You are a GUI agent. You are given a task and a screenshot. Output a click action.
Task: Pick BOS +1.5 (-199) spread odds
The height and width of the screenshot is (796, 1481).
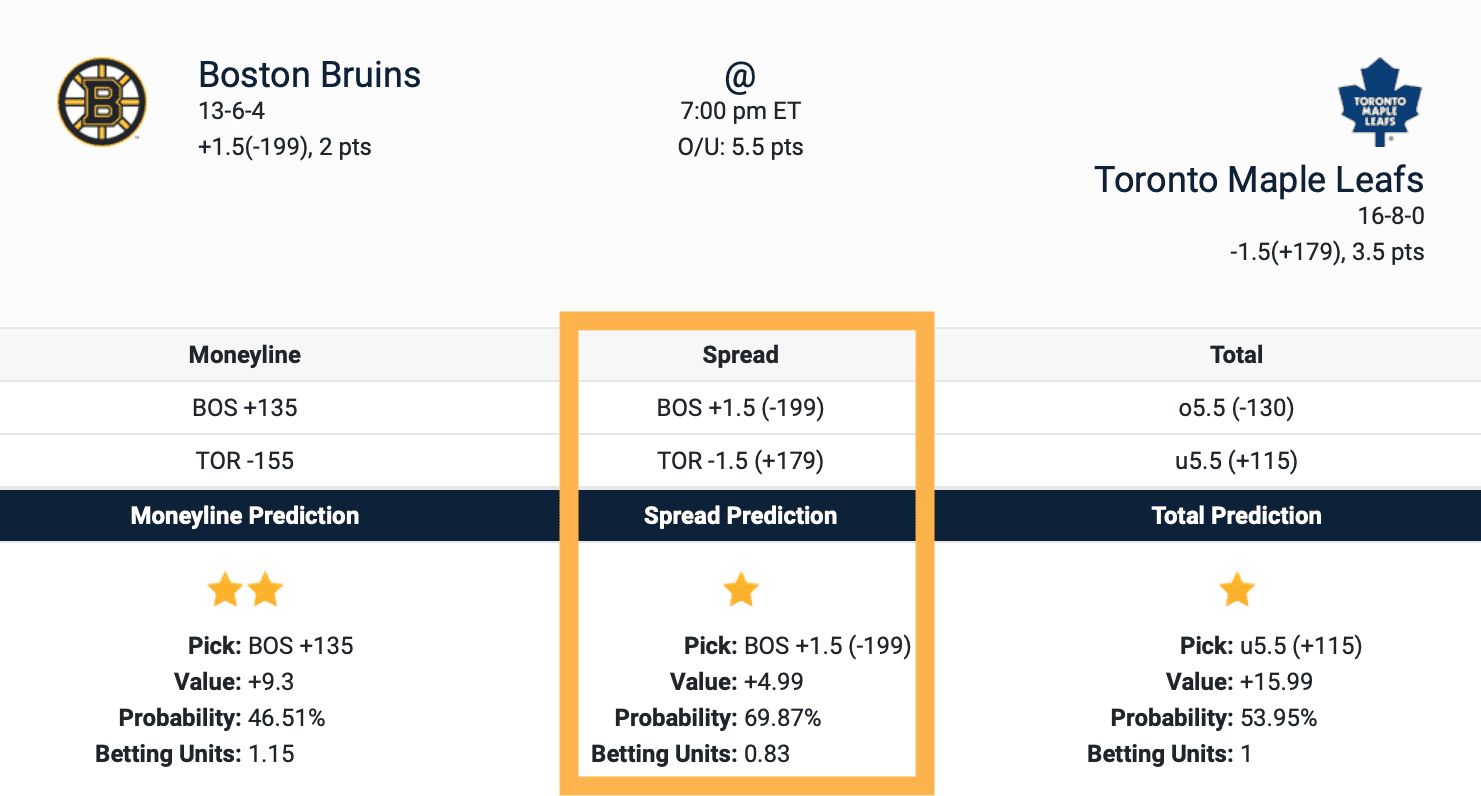point(740,408)
